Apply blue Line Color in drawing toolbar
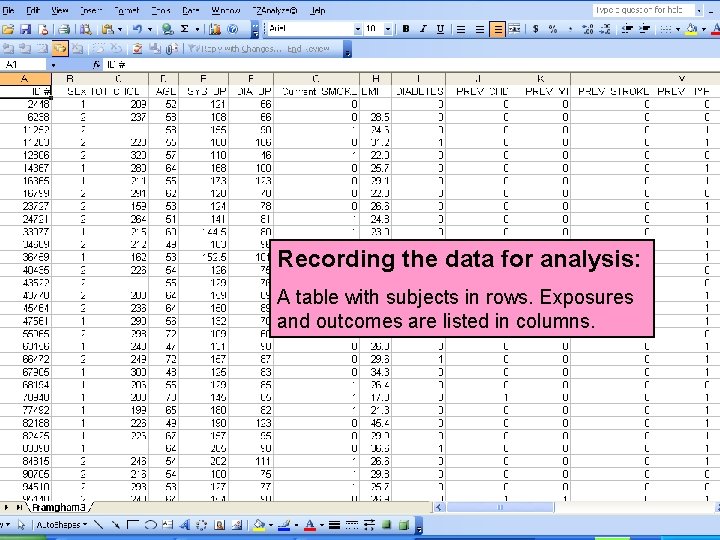Image resolution: width=720 pixels, height=540 pixels. pyautogui.click(x=285, y=524)
